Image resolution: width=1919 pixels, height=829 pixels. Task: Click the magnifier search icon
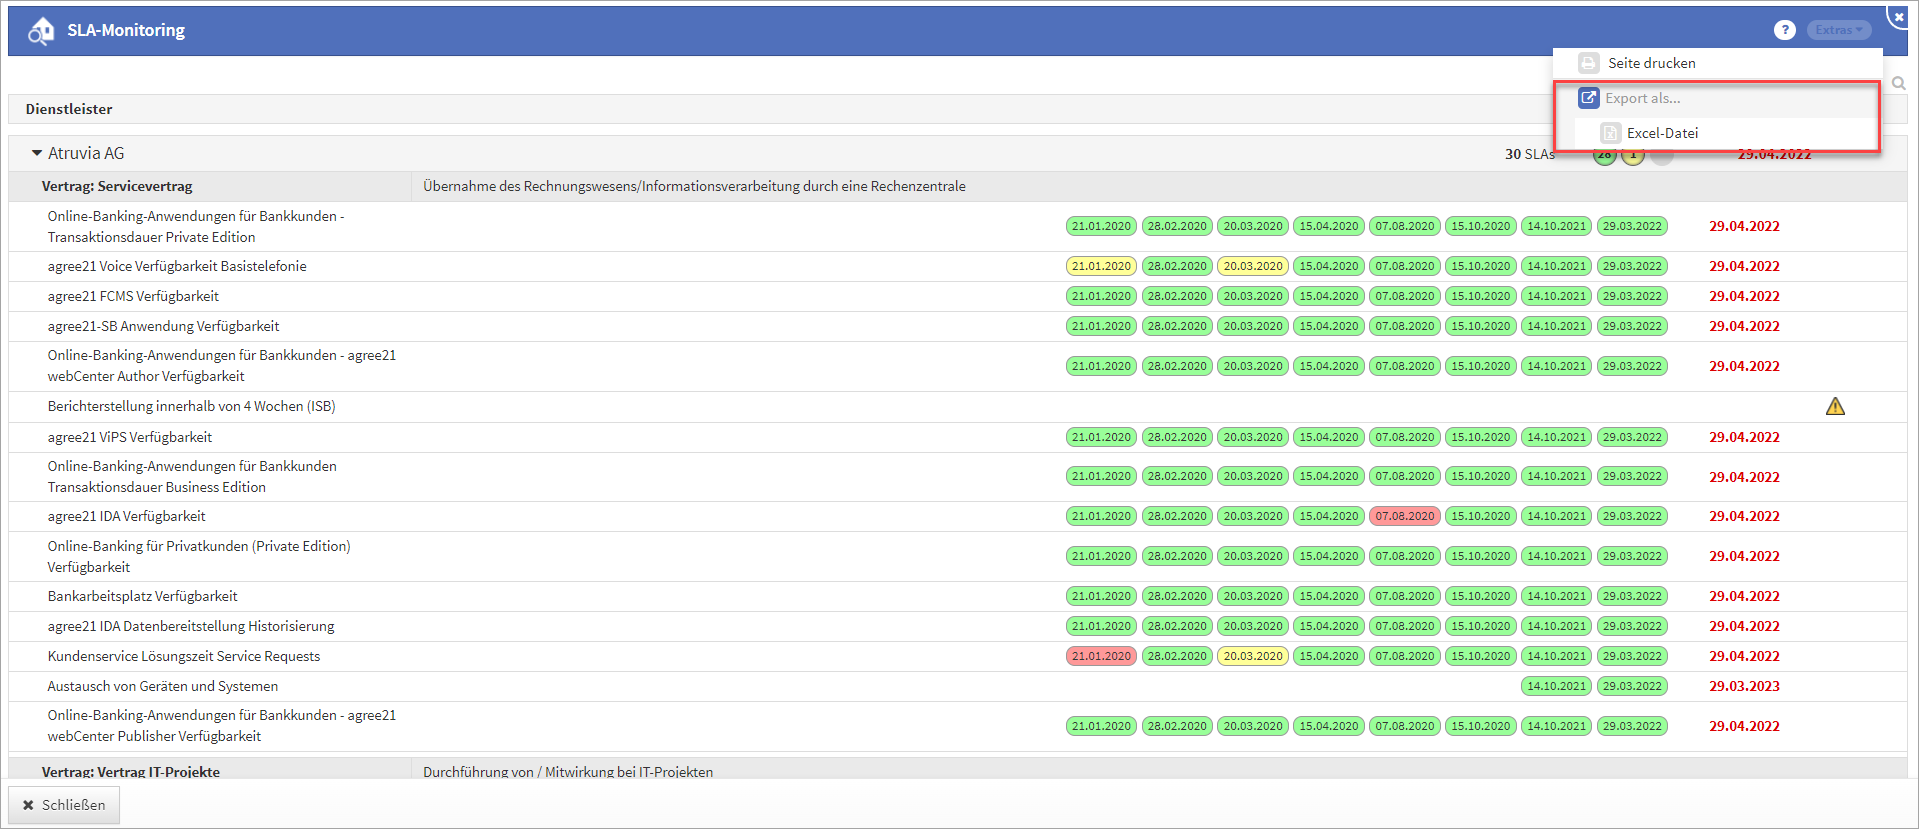pyautogui.click(x=1898, y=84)
